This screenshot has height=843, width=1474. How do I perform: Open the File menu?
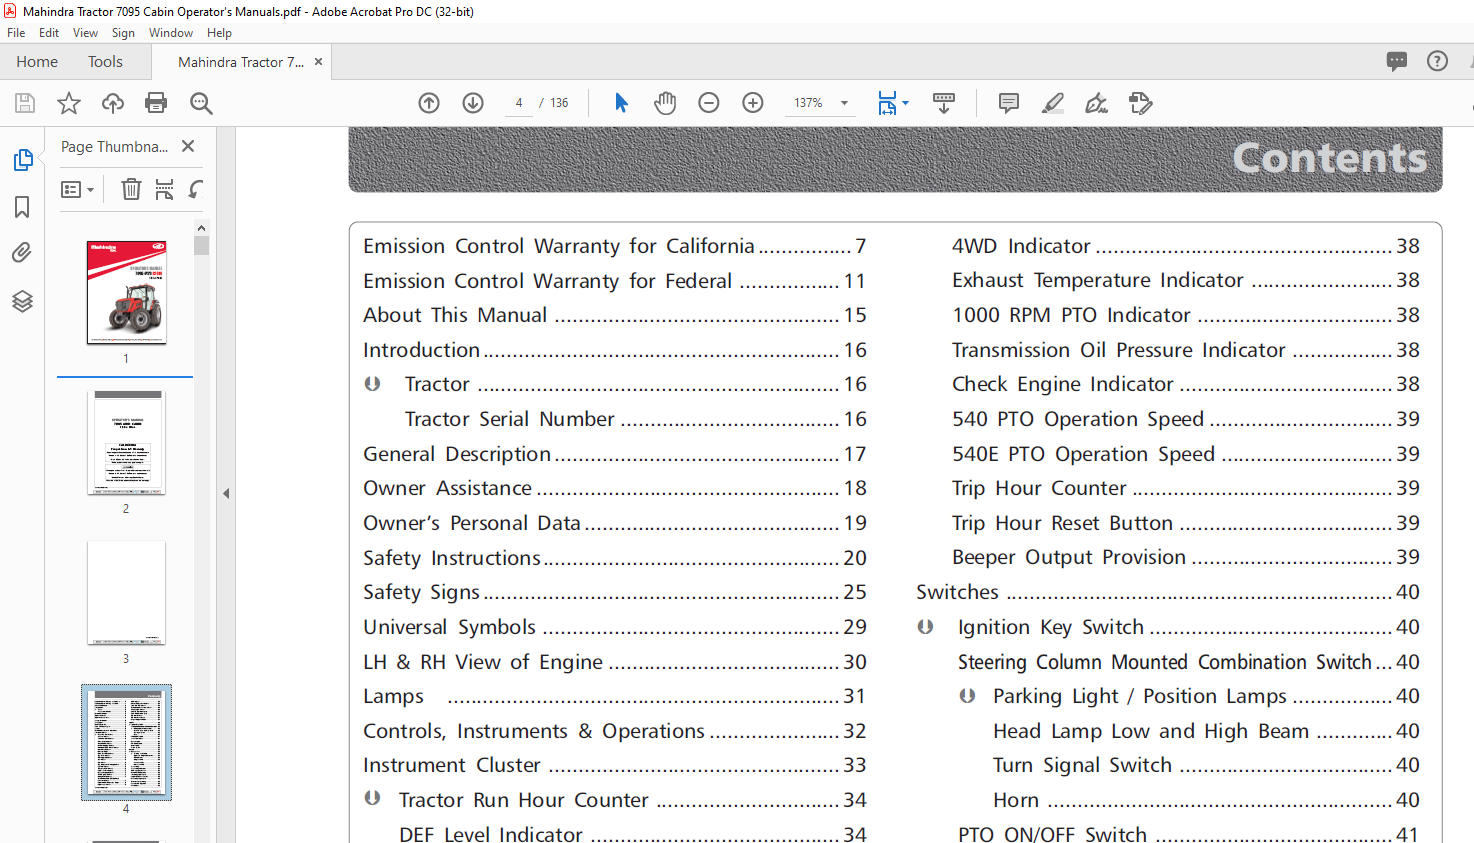[16, 33]
